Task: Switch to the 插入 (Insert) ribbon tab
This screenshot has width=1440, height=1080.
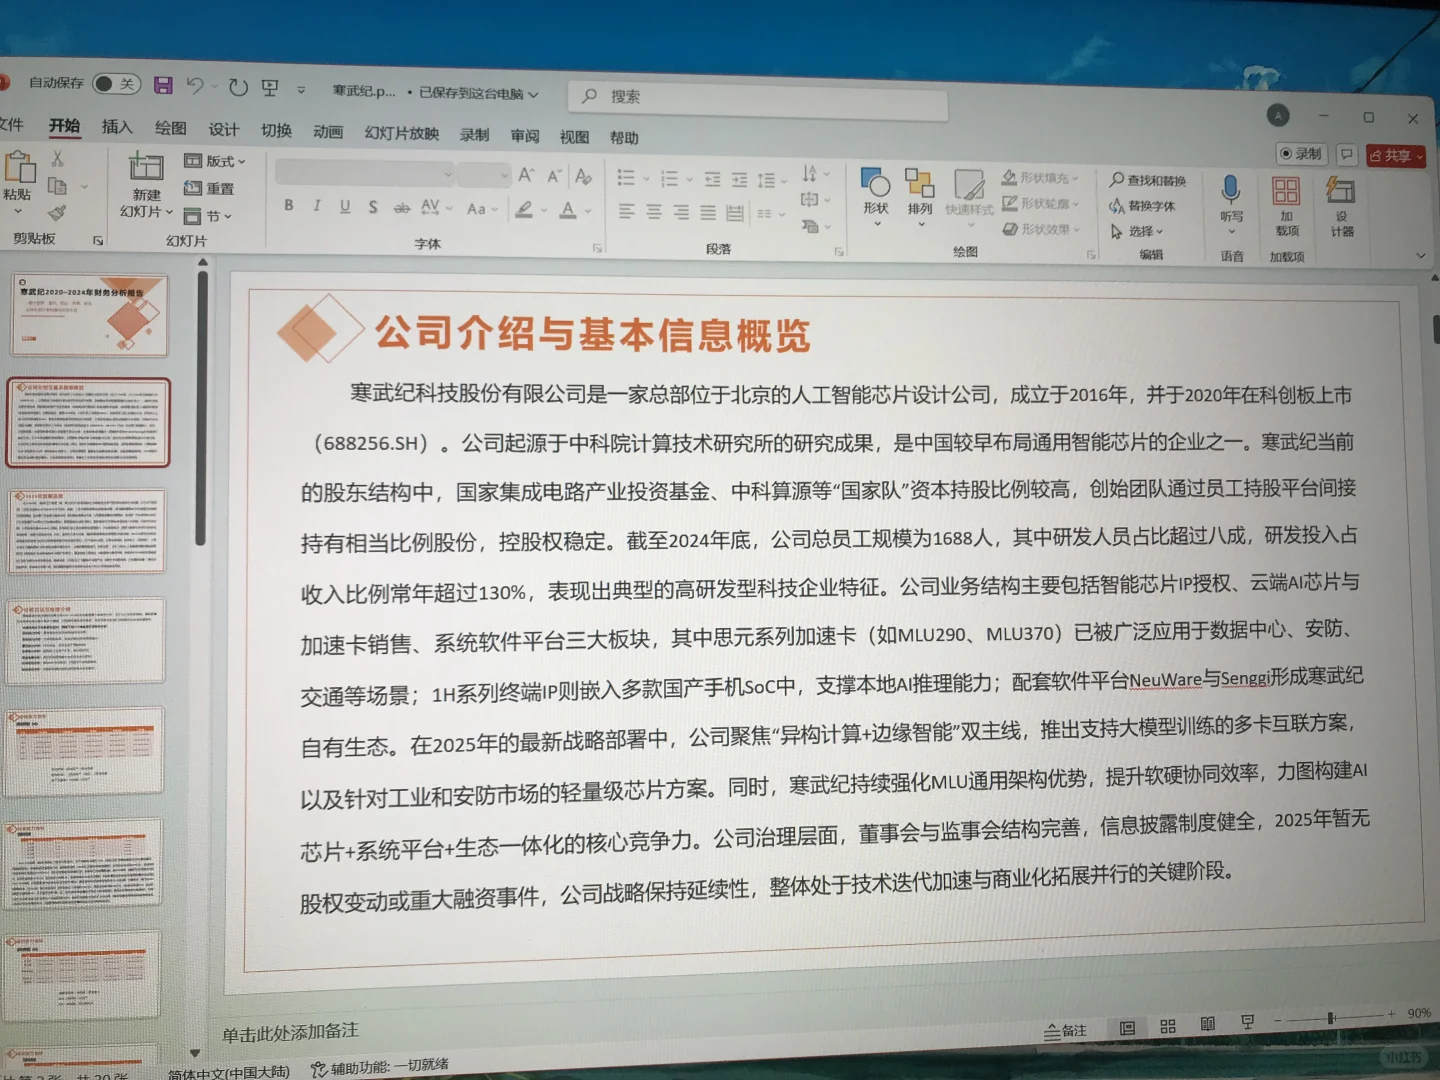Action: pos(117,128)
